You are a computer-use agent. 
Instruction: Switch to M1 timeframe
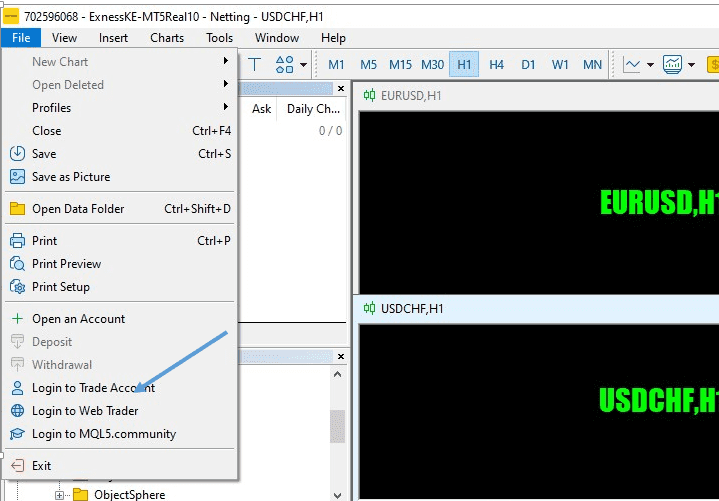pyautogui.click(x=336, y=65)
